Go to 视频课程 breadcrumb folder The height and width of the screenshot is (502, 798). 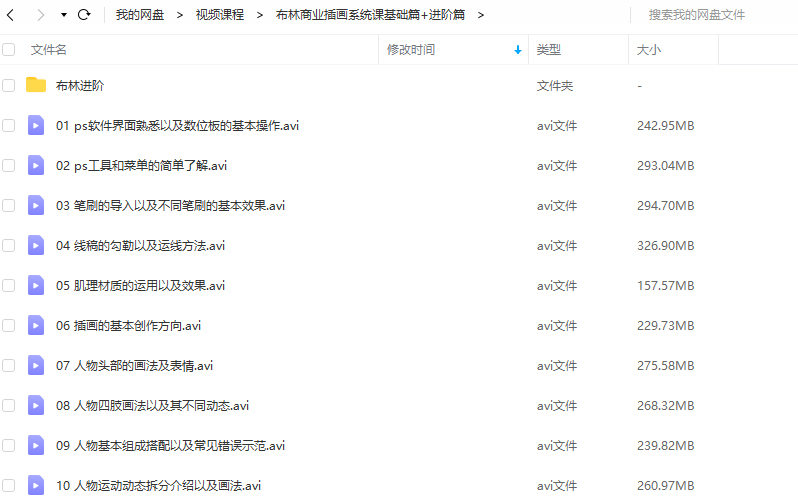click(x=220, y=15)
